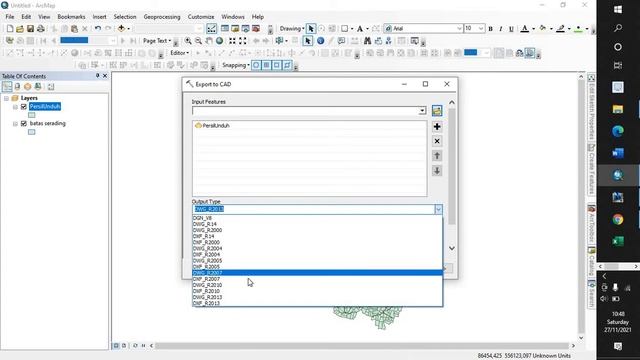
Task: Open Microsoft Edge from the taskbar
Action: pos(618,131)
